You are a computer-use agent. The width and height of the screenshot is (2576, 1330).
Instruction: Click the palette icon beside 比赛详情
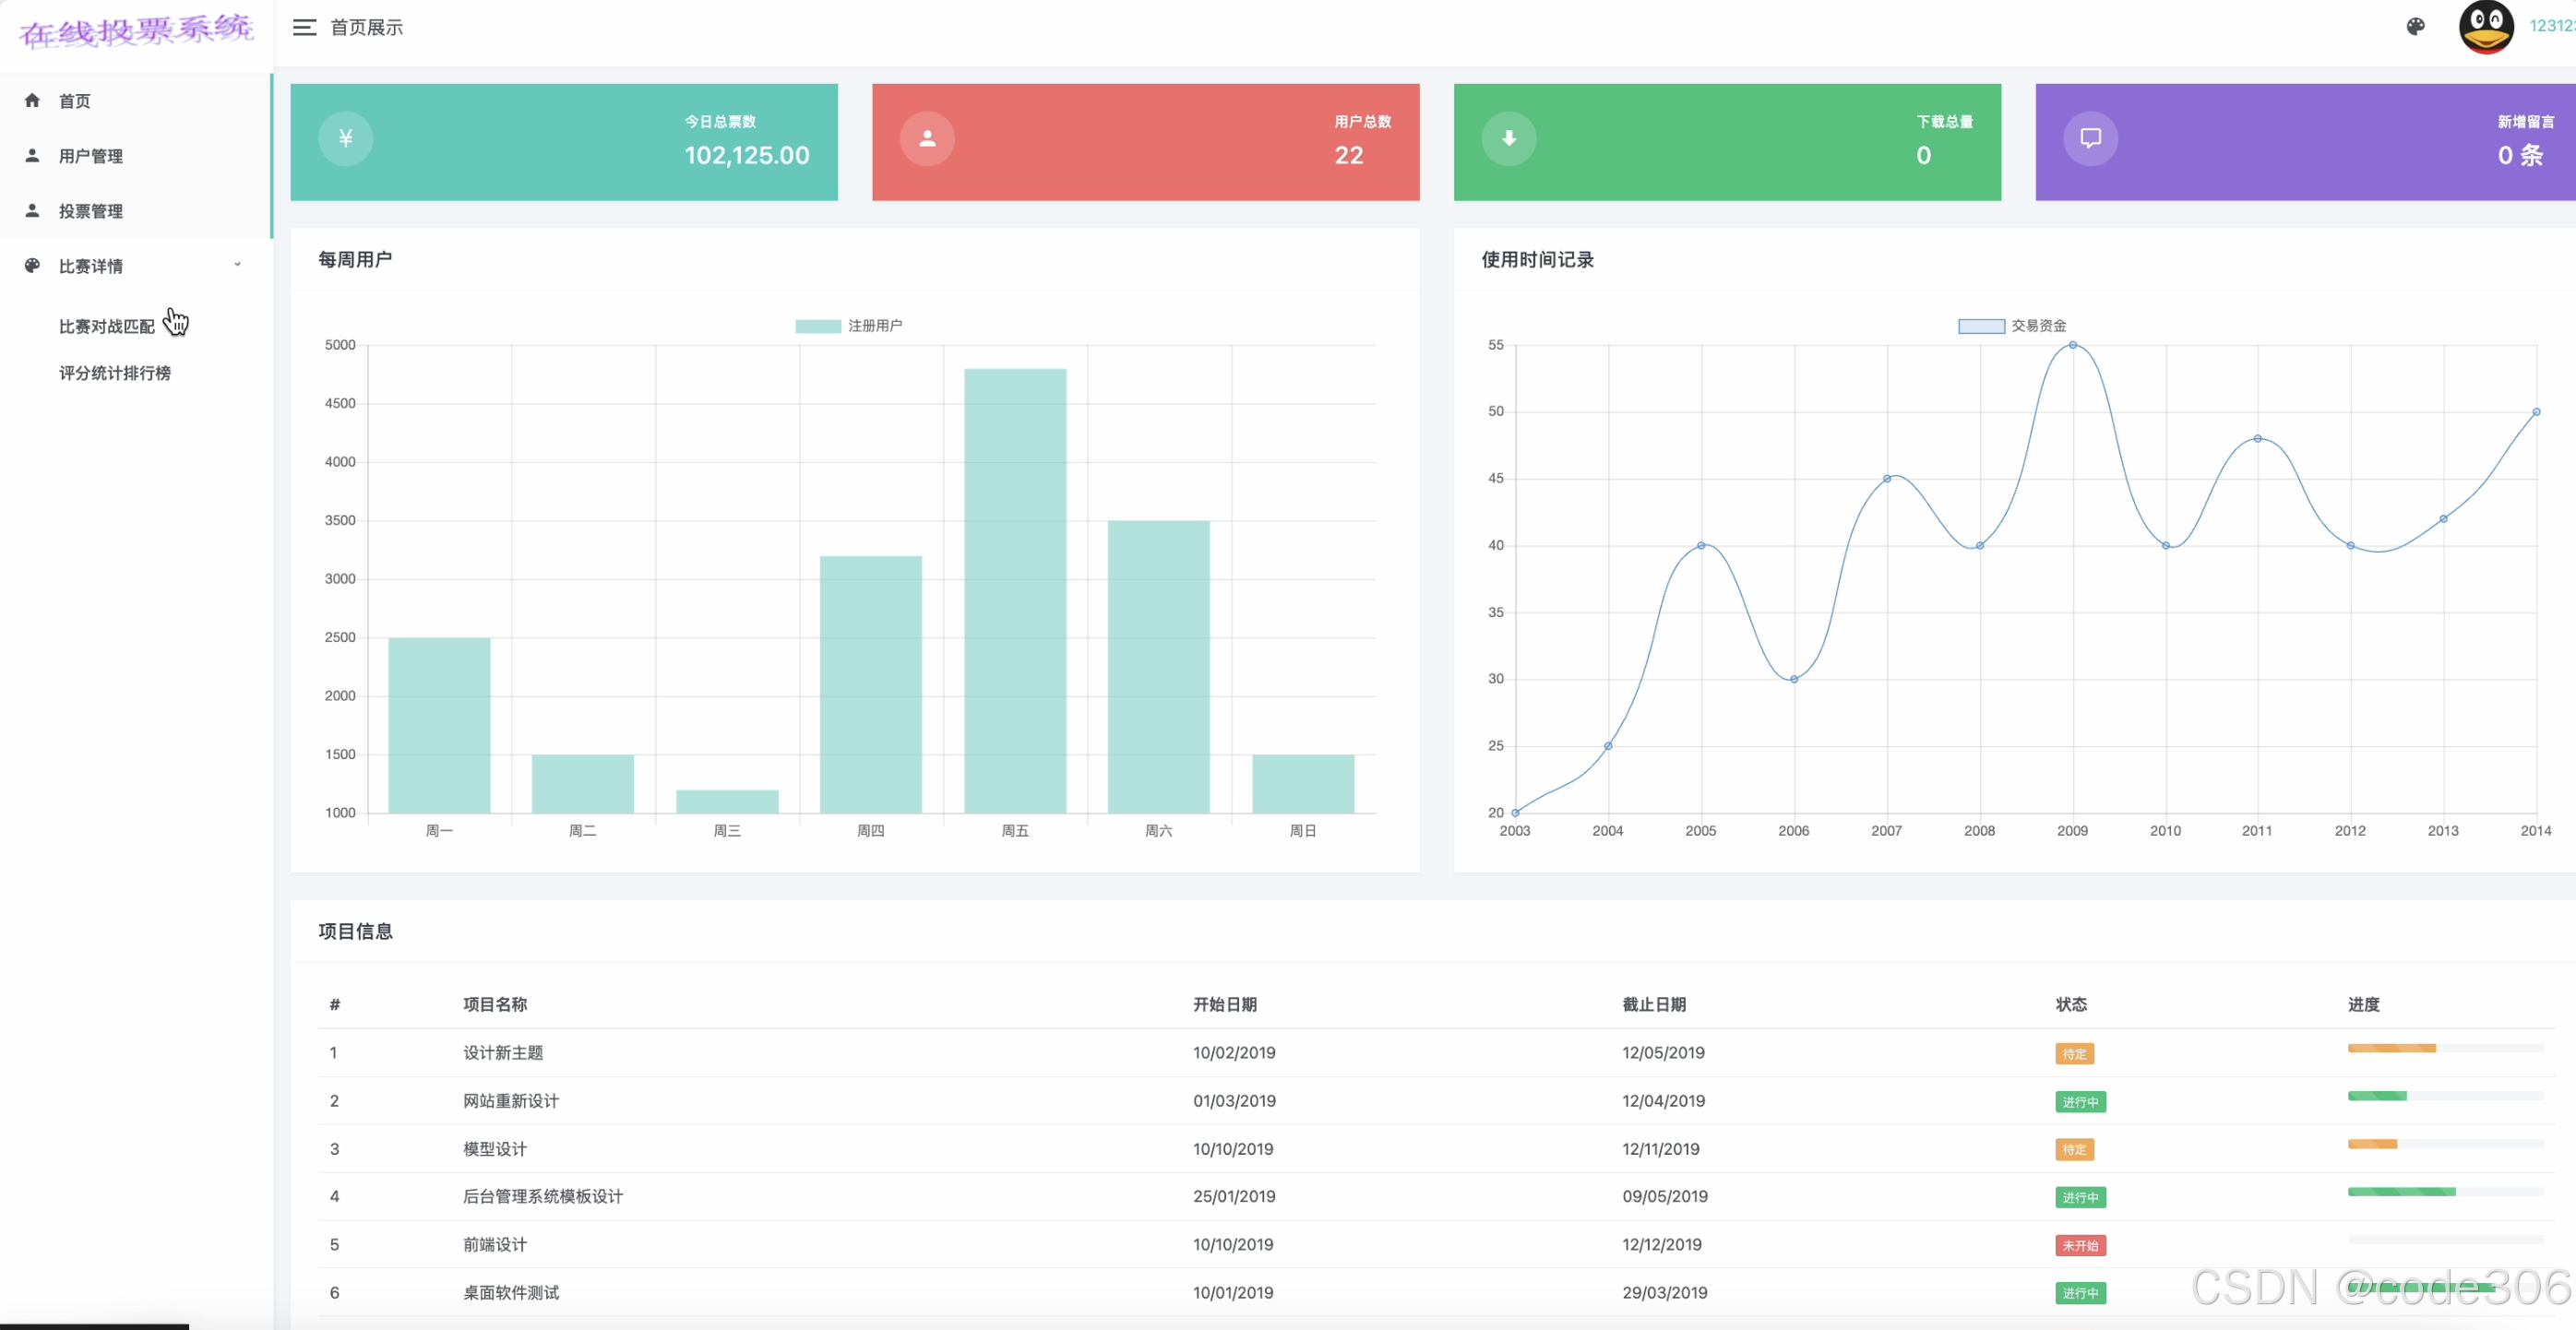click(x=32, y=265)
